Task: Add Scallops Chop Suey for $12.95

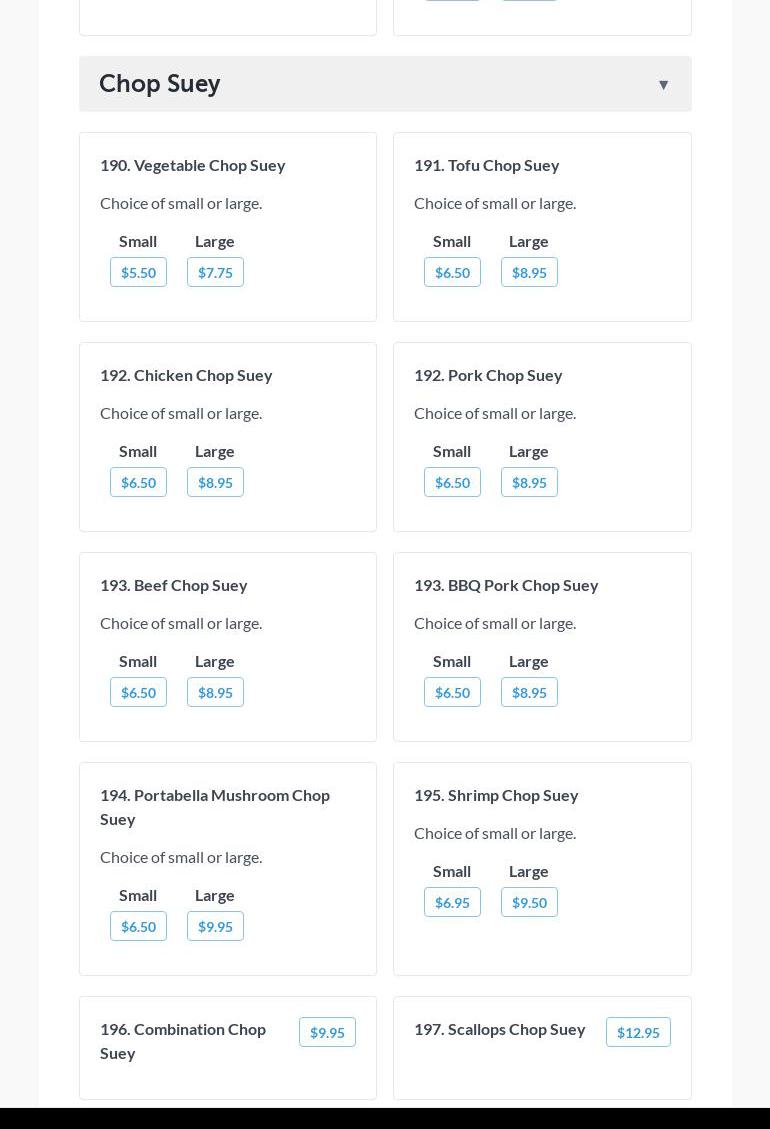Action: tap(638, 1032)
